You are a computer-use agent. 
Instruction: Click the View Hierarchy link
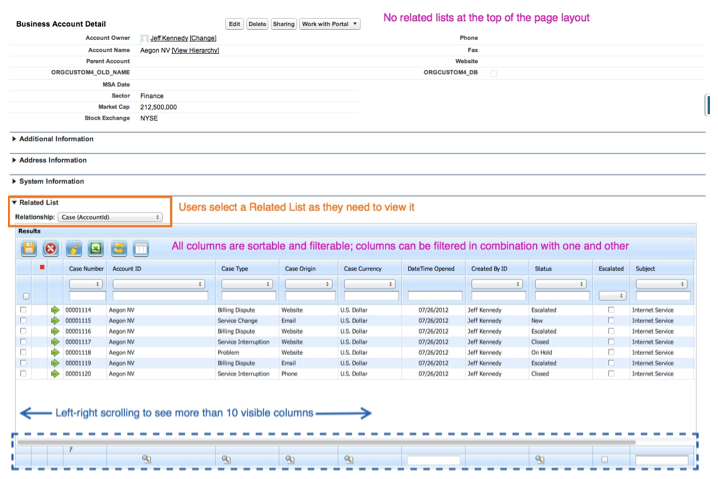tap(195, 50)
